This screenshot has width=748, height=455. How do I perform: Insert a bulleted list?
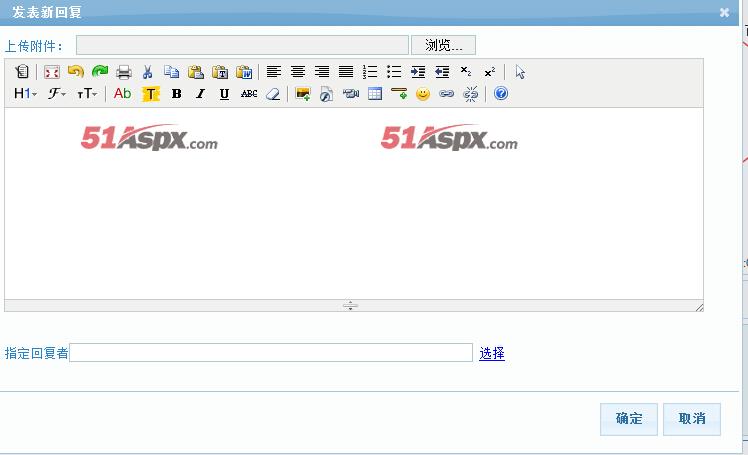(394, 72)
